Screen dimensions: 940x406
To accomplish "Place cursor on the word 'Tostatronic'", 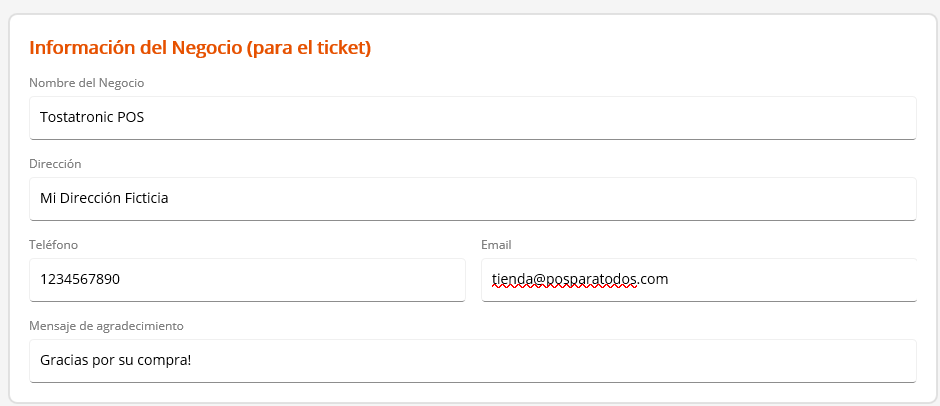I will coord(76,117).
